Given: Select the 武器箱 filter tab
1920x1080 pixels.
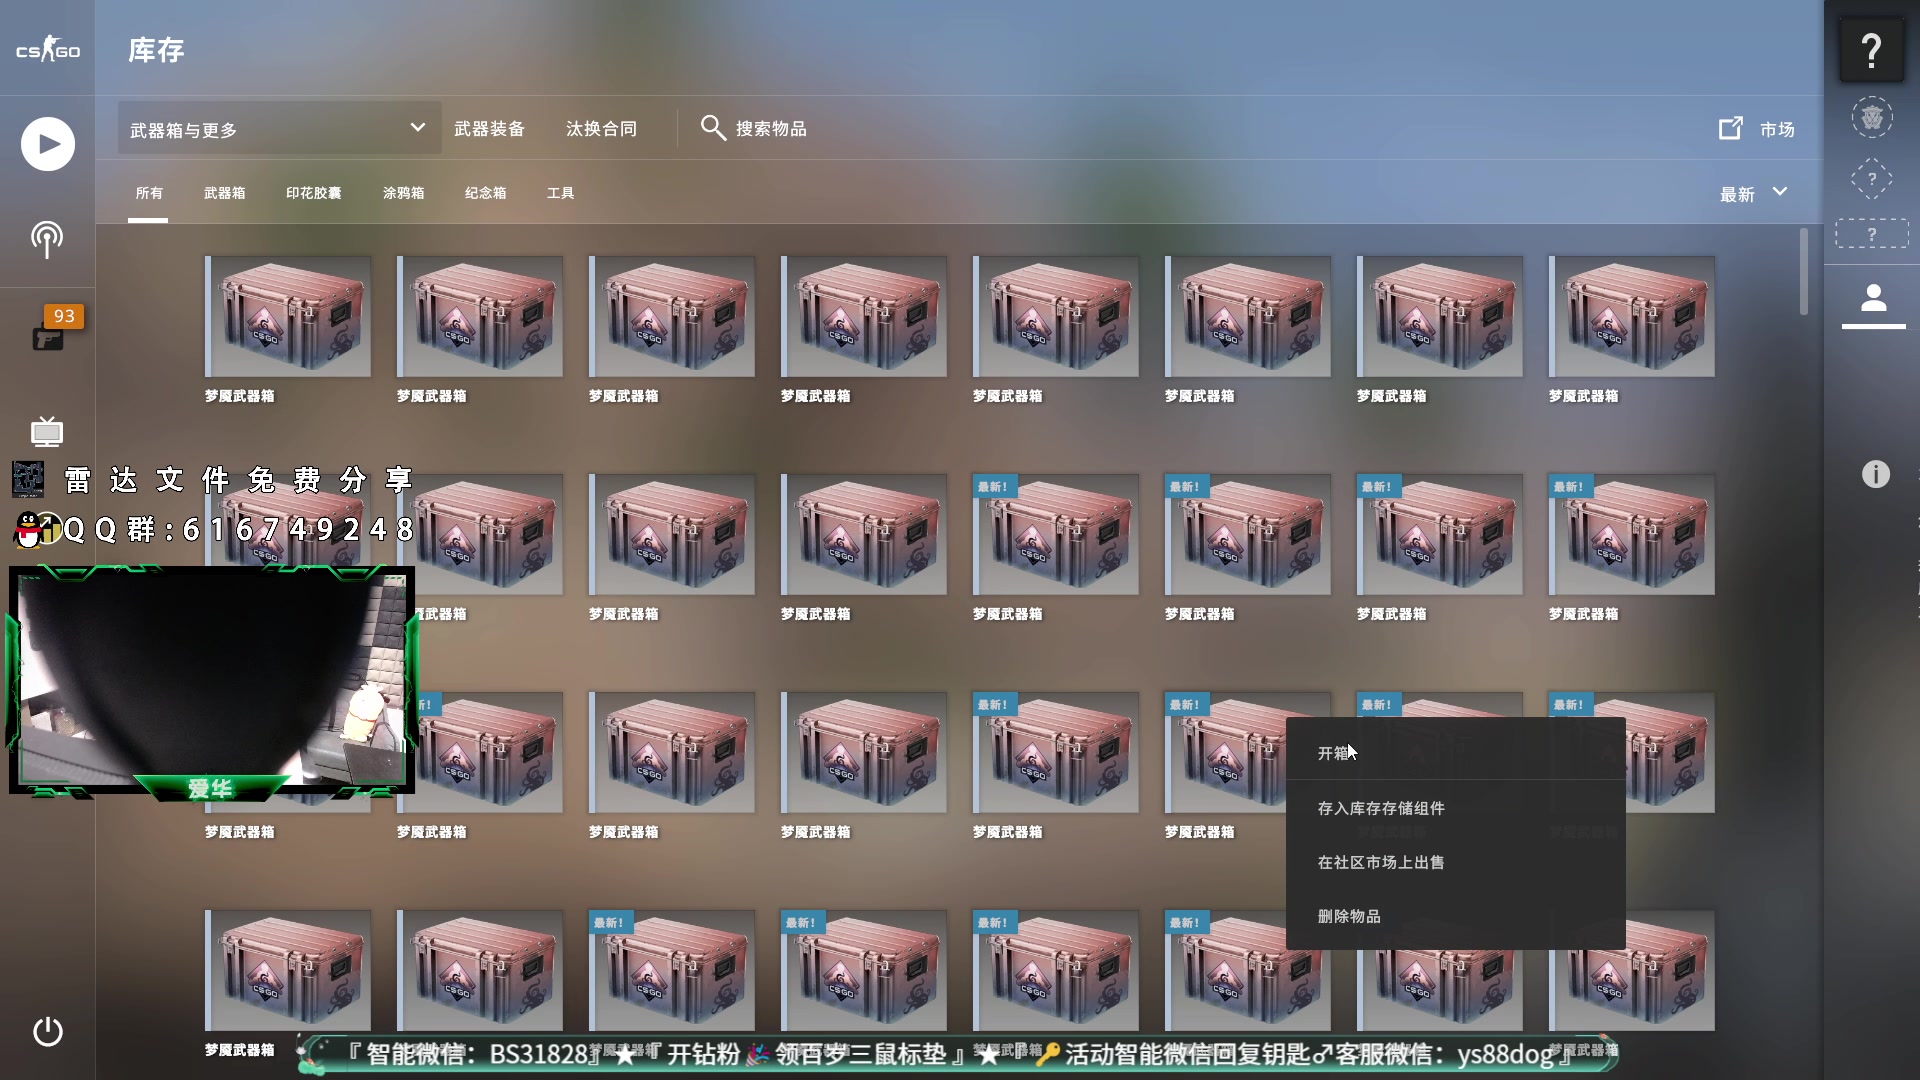Looking at the screenshot, I should pyautogui.click(x=224, y=193).
